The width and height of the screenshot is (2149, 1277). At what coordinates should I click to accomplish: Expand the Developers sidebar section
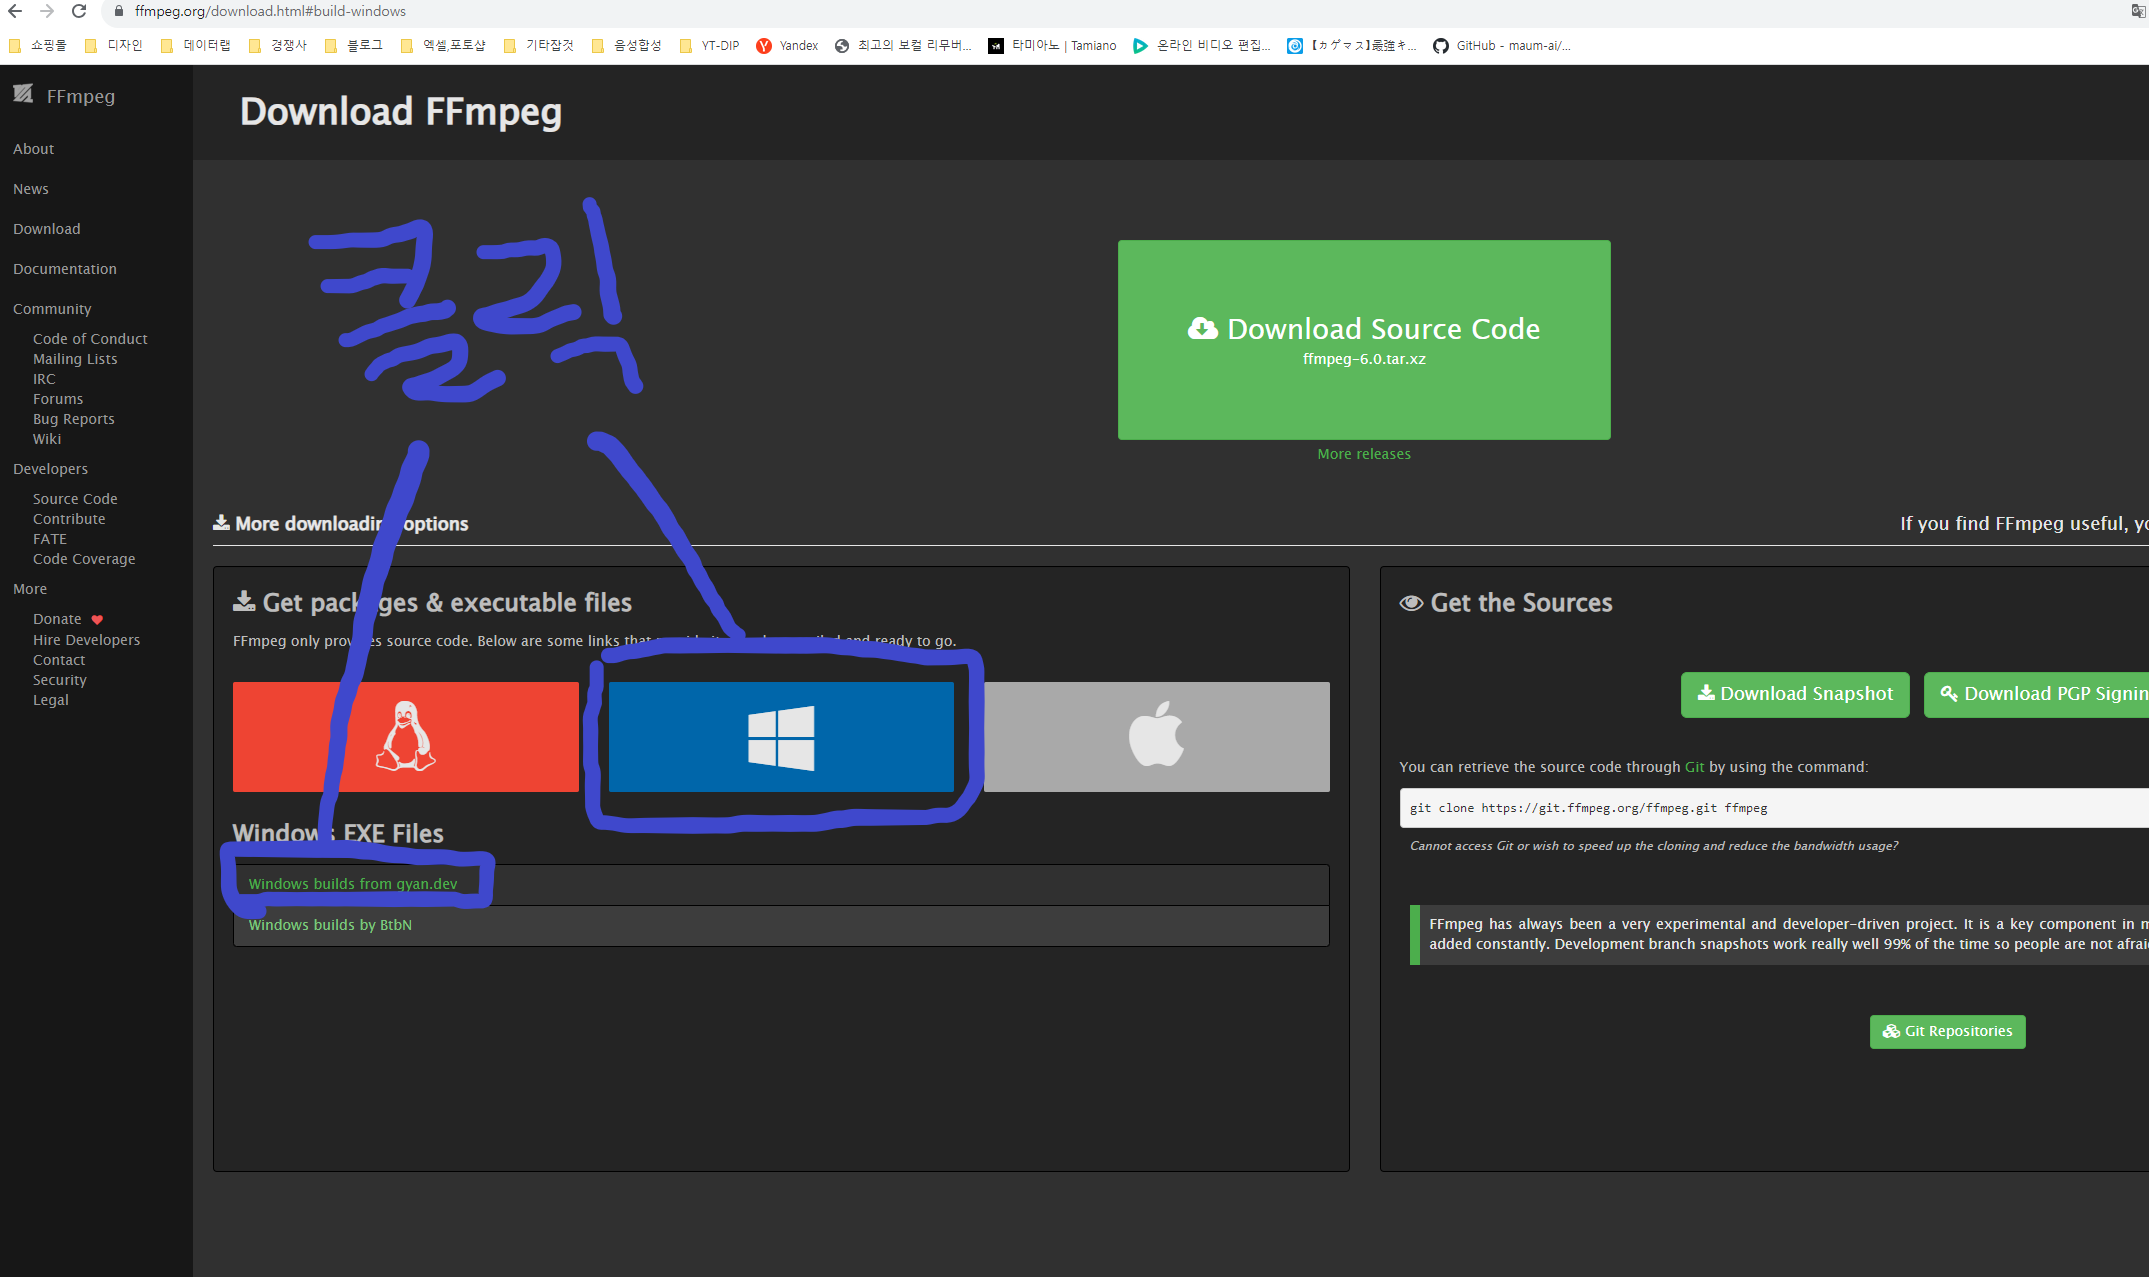(50, 469)
